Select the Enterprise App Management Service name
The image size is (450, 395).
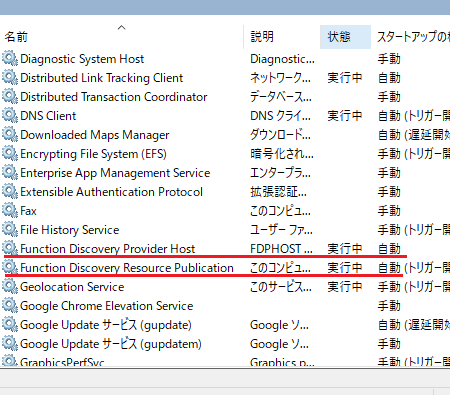[115, 173]
